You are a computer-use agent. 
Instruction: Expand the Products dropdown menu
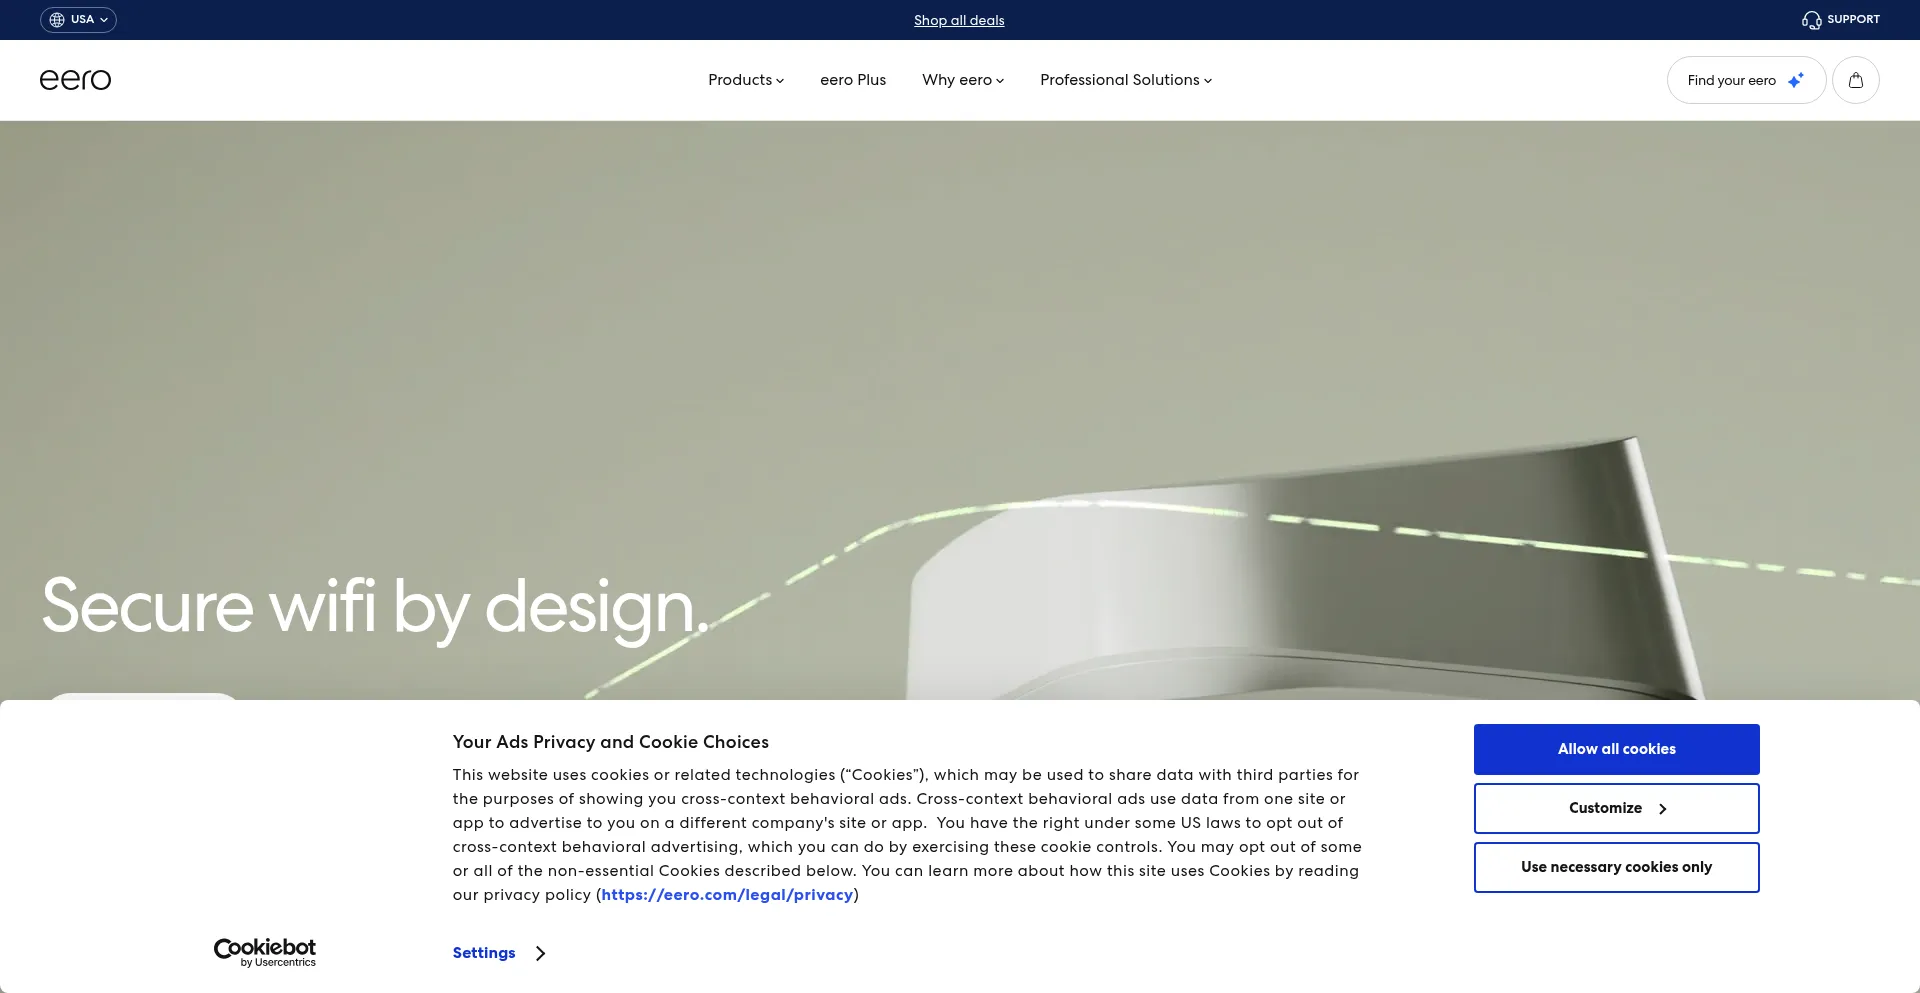click(745, 80)
